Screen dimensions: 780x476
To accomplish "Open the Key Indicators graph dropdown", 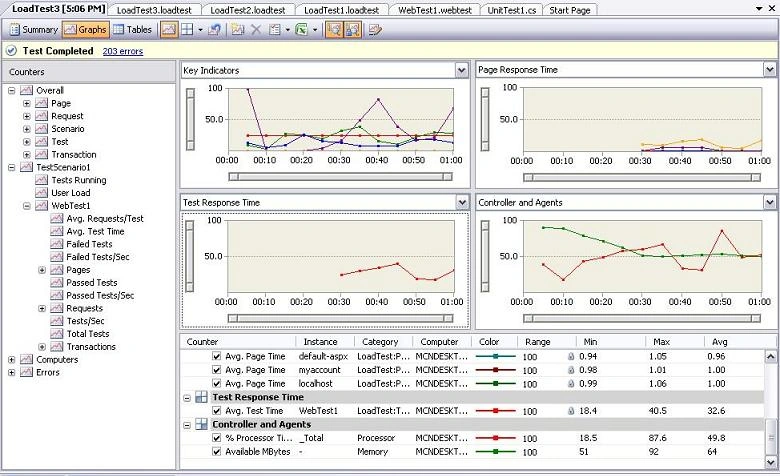I will click(462, 70).
